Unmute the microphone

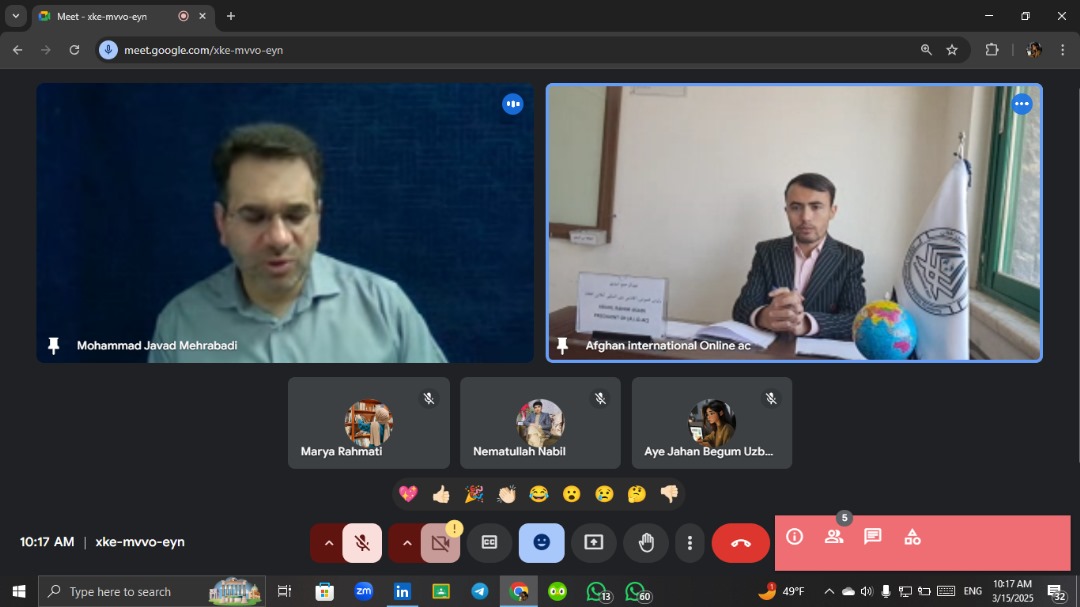click(362, 543)
